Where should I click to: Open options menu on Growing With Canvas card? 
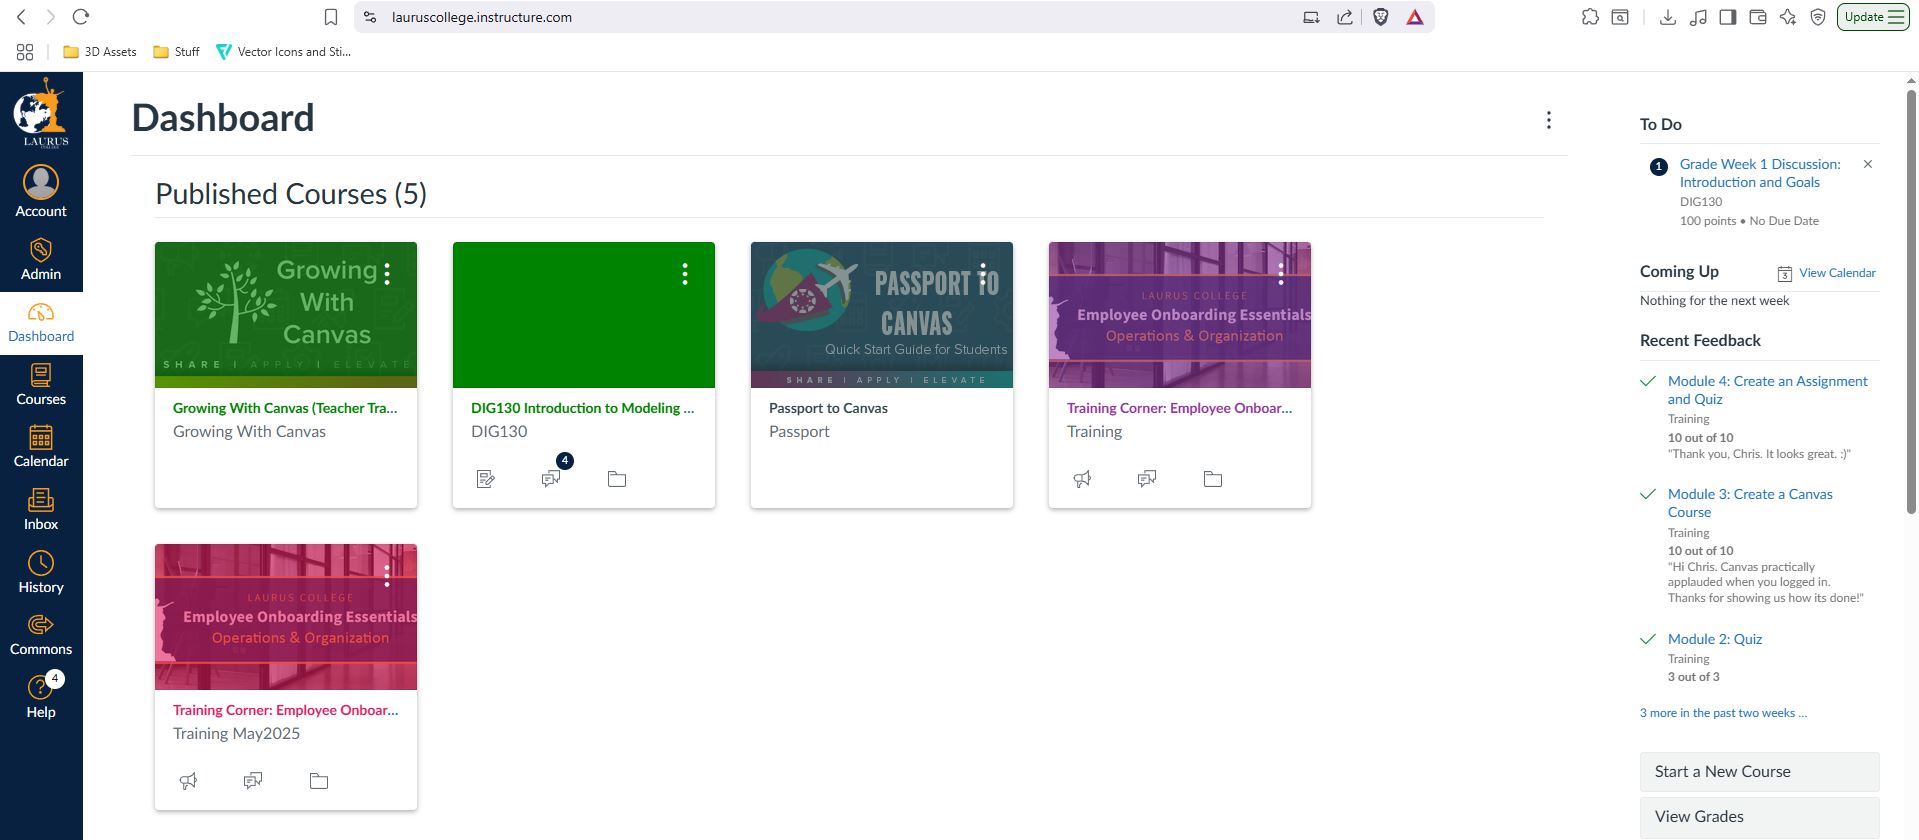(387, 274)
